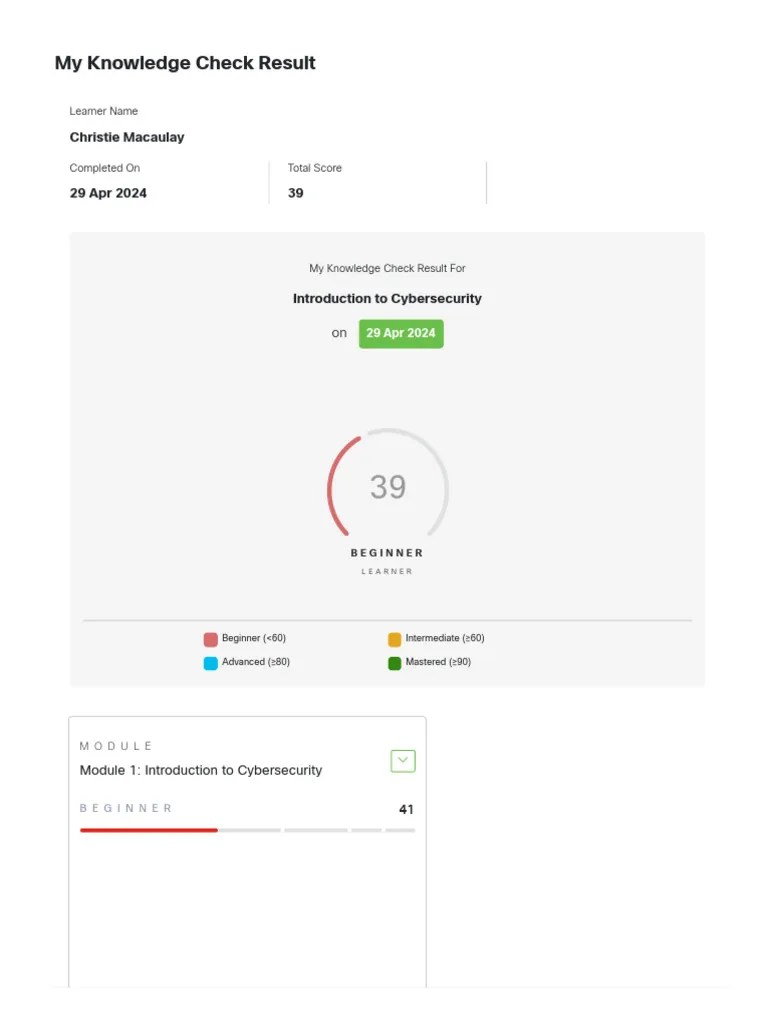Click the 'Intermediate (≥60)' legend text
Screen dimensions: 768x1024
point(445,638)
